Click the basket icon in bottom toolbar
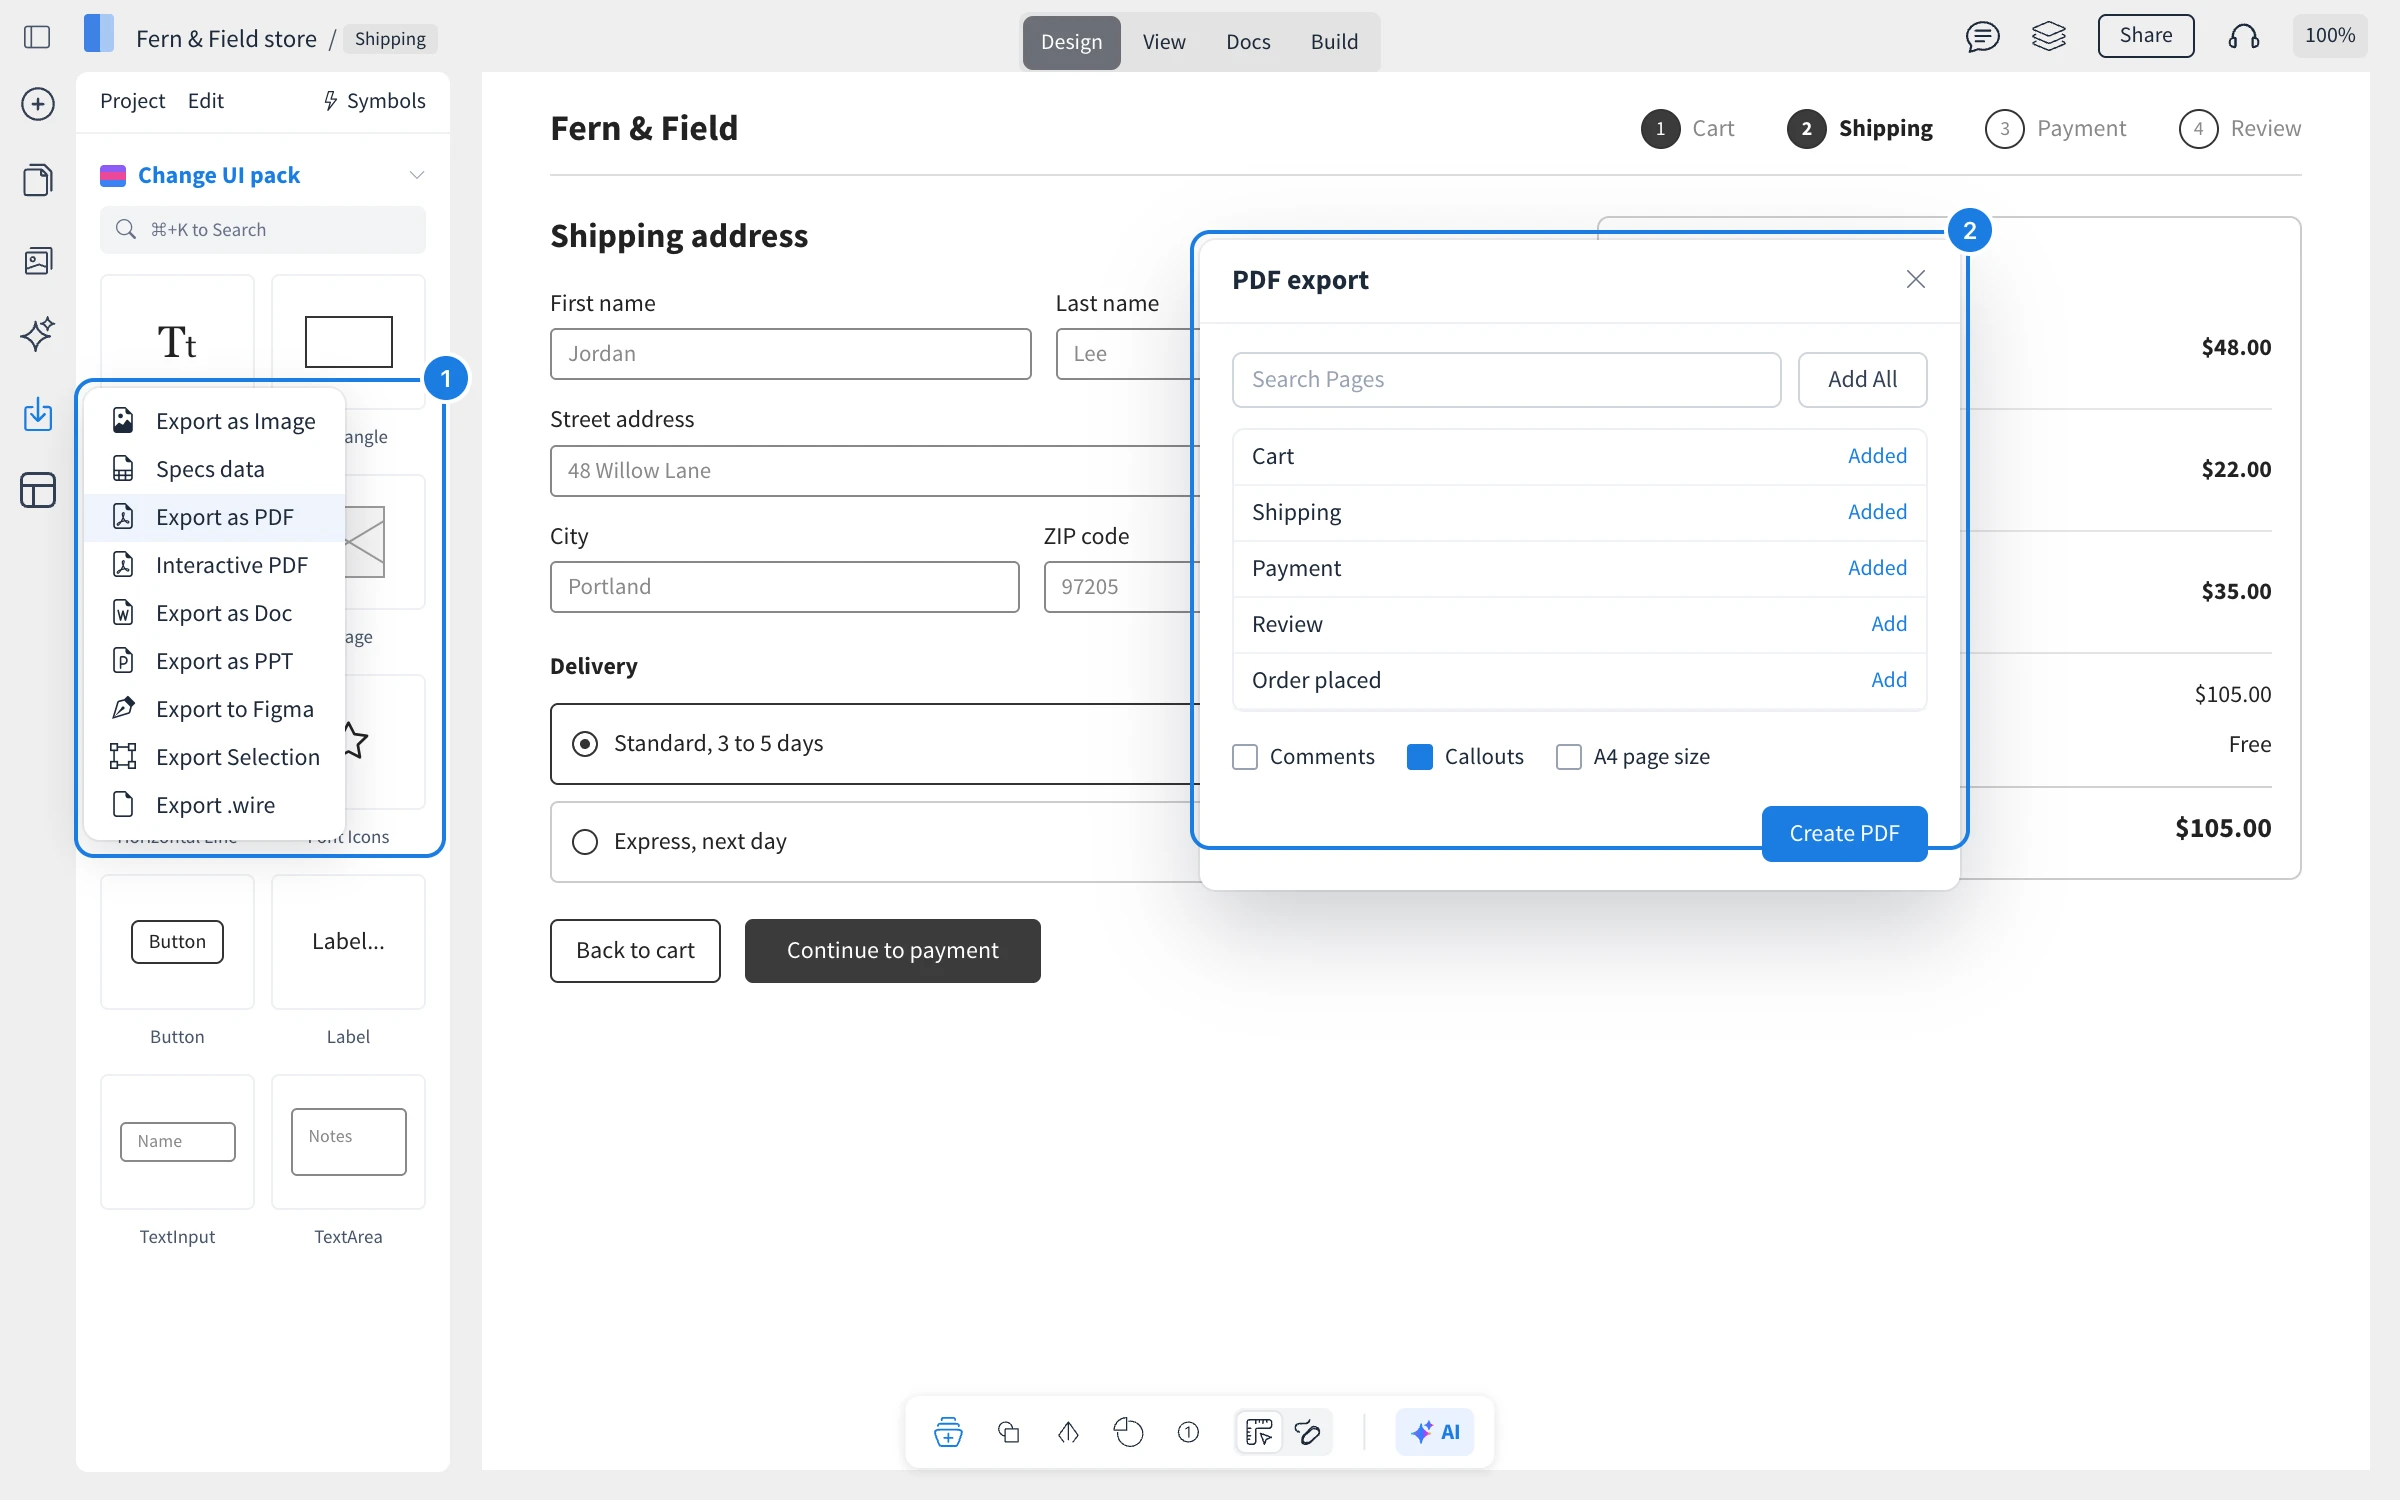The image size is (2400, 1500). pyautogui.click(x=948, y=1432)
